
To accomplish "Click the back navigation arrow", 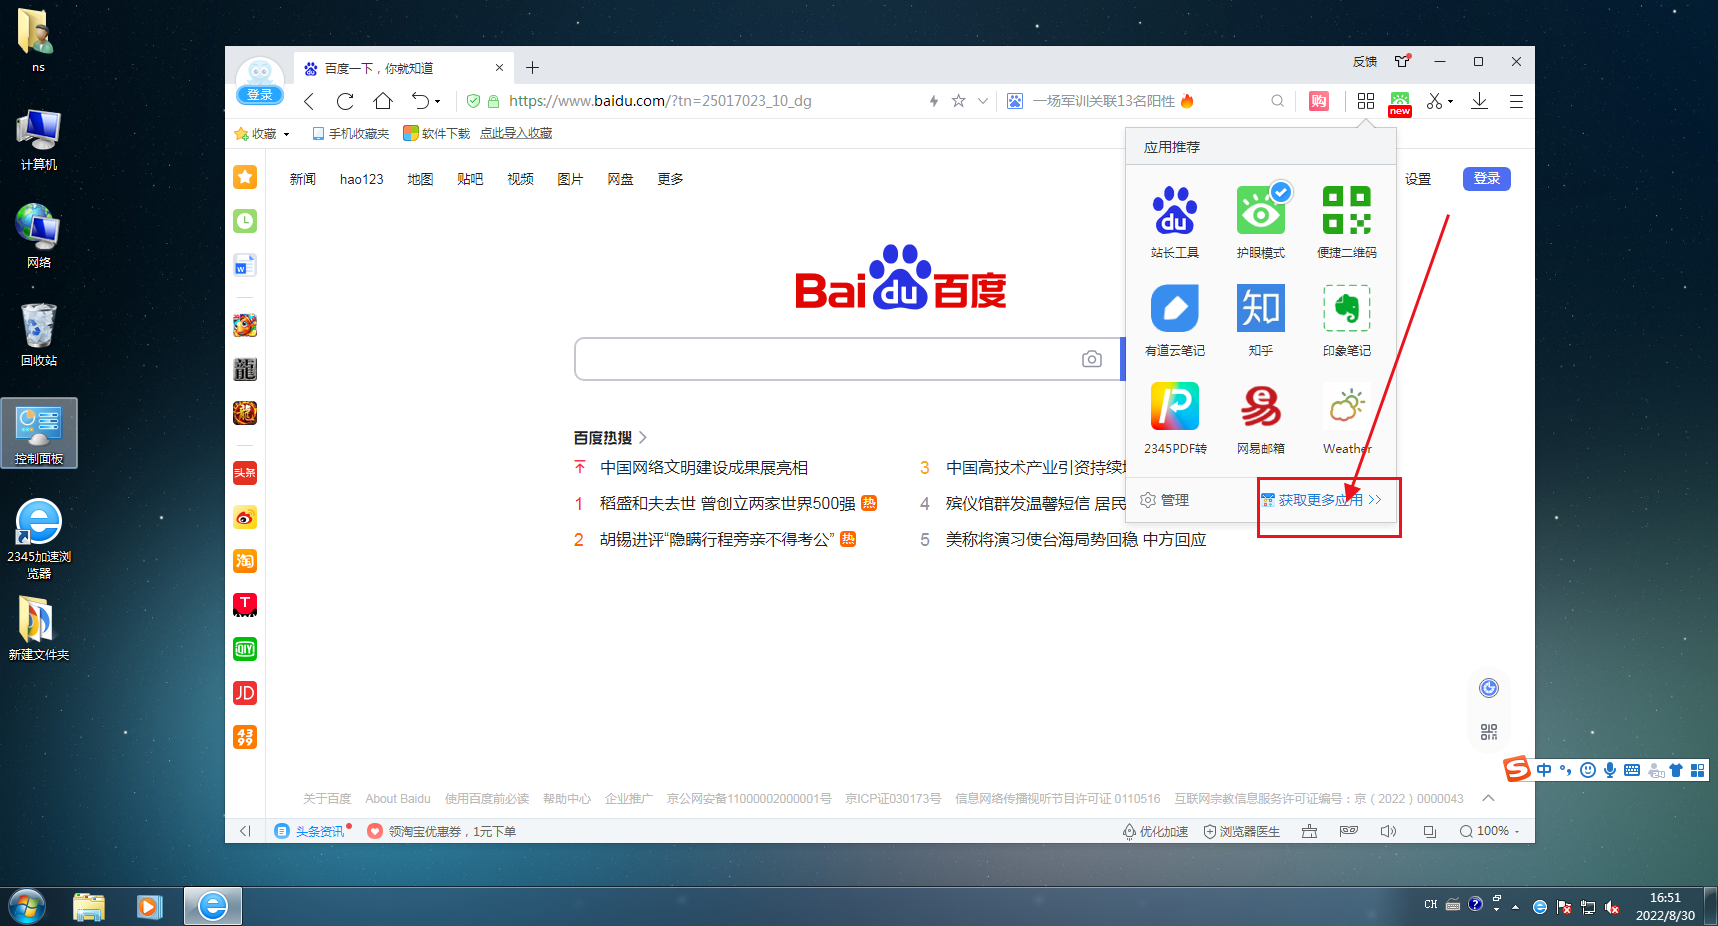I will point(309,101).
